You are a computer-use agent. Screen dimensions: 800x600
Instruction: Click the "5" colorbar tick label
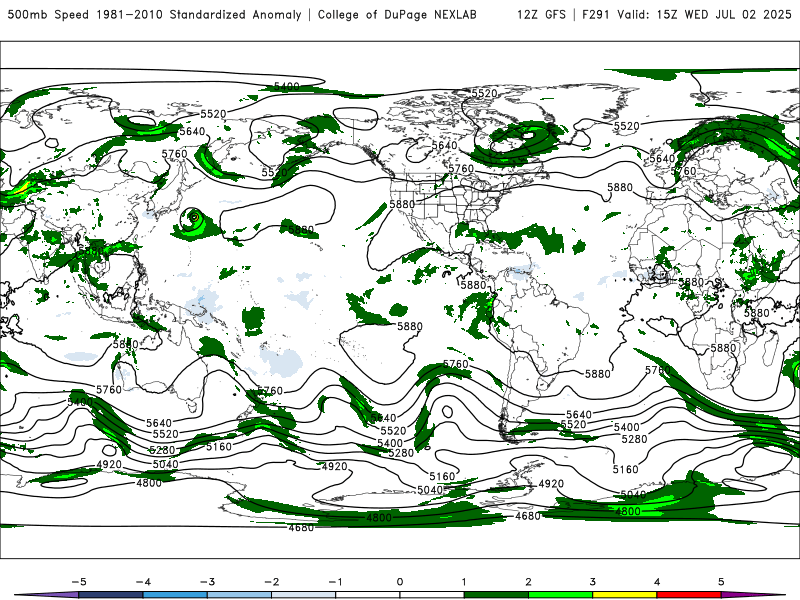pyautogui.click(x=721, y=582)
